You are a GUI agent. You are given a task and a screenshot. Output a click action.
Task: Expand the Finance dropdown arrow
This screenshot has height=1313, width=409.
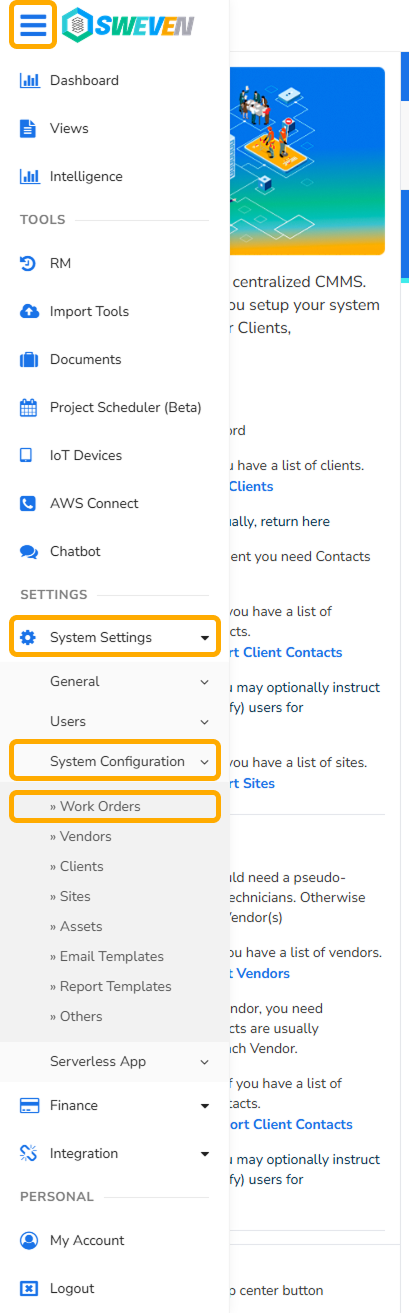[205, 1106]
